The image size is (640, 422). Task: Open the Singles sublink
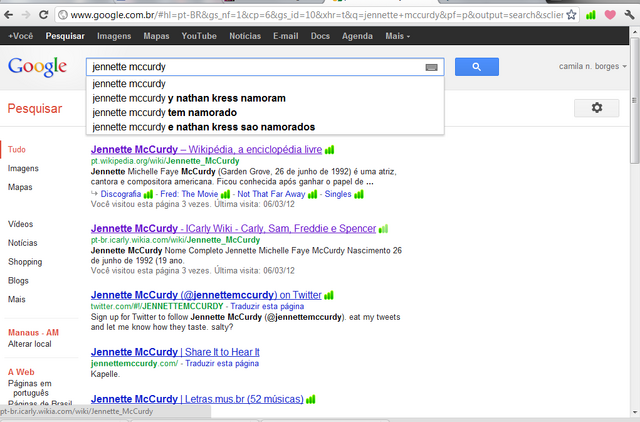338,194
